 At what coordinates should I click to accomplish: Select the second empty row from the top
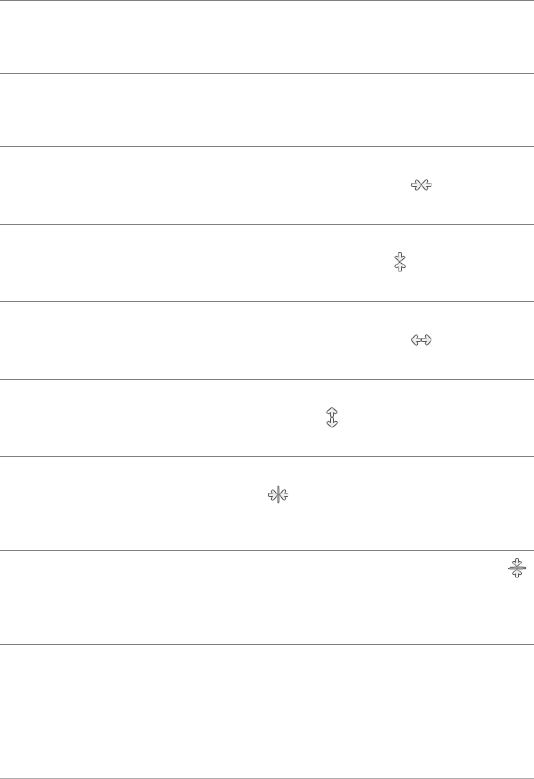pyautogui.click(x=267, y=110)
